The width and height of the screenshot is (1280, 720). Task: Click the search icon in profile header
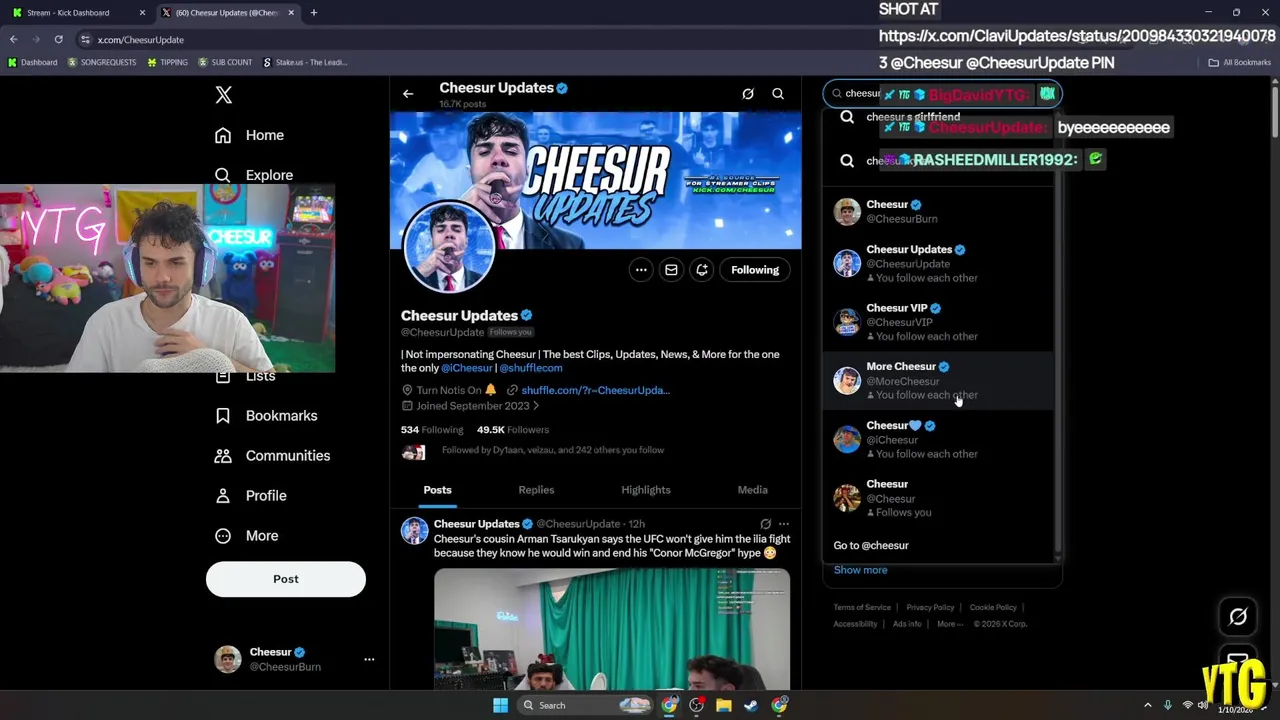tap(778, 94)
